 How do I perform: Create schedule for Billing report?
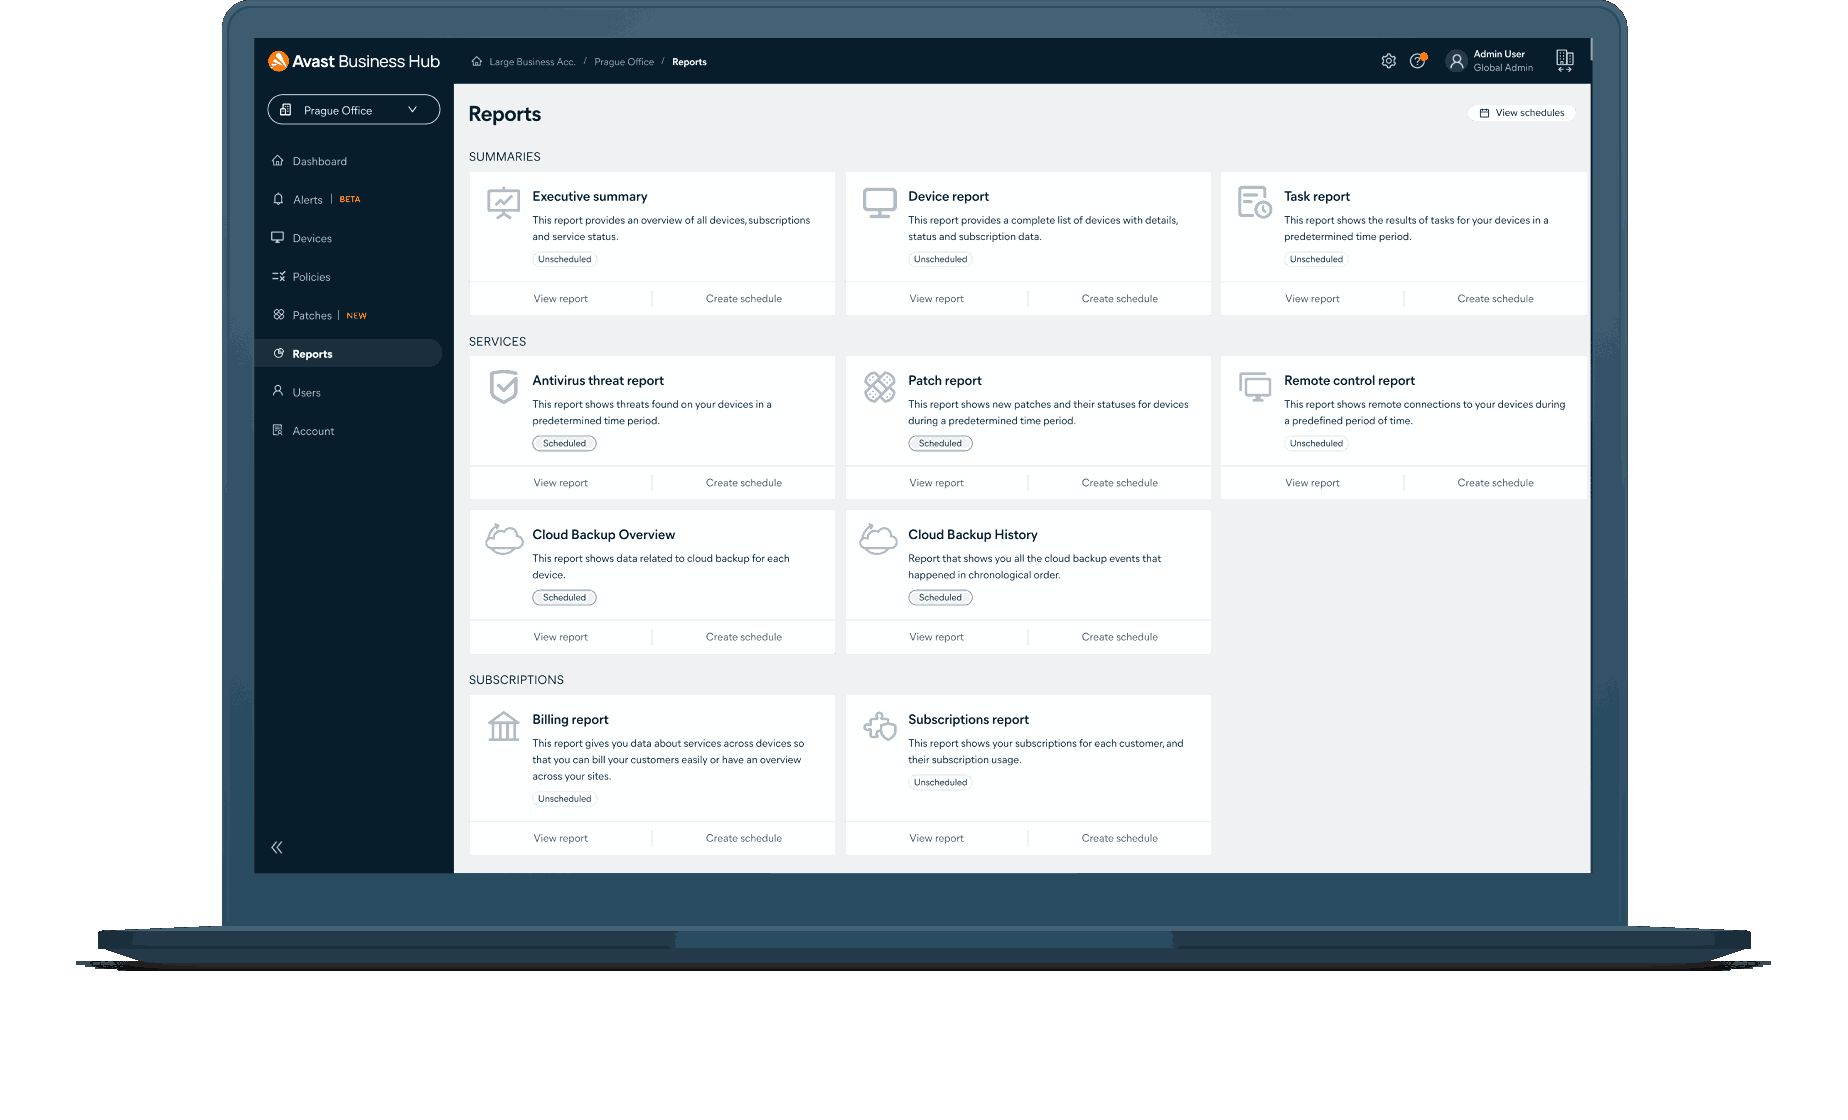(743, 838)
